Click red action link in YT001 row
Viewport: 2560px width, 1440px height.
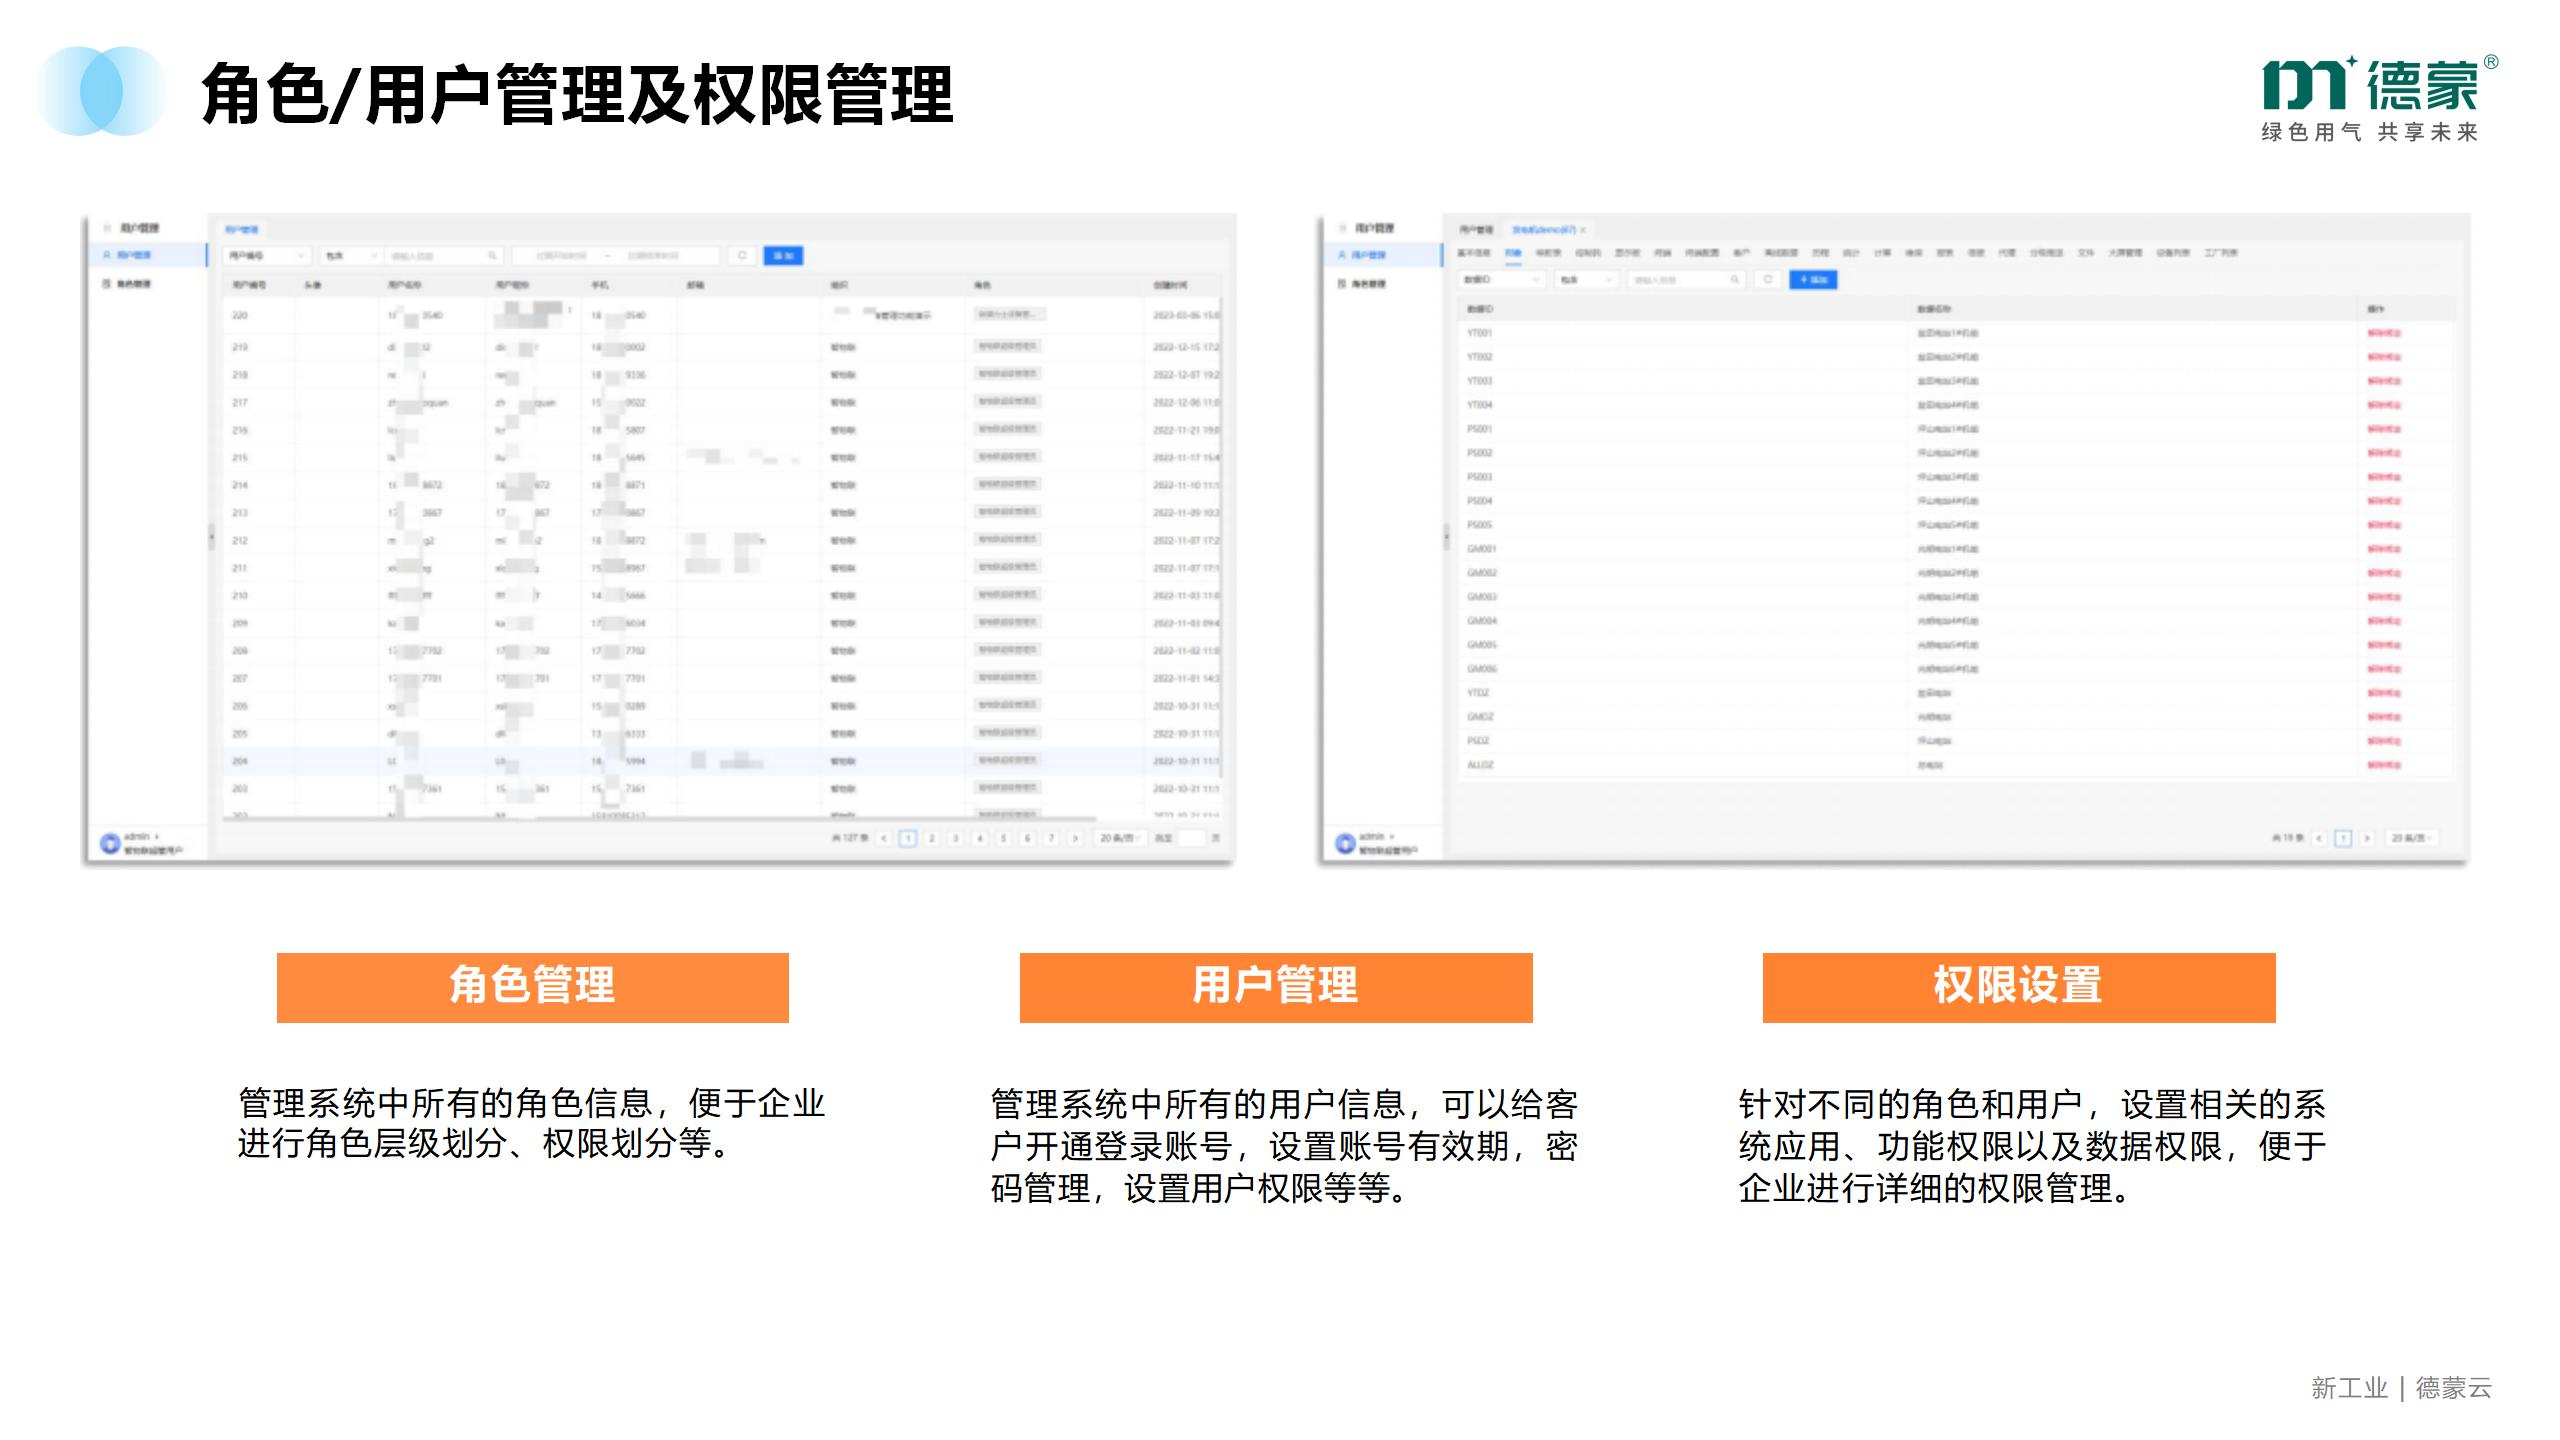2384,333
